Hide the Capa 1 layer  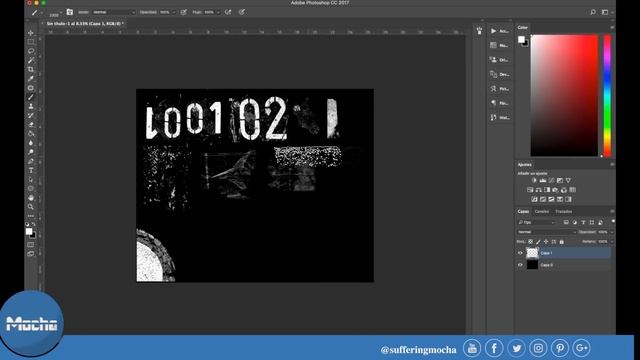click(x=520, y=253)
